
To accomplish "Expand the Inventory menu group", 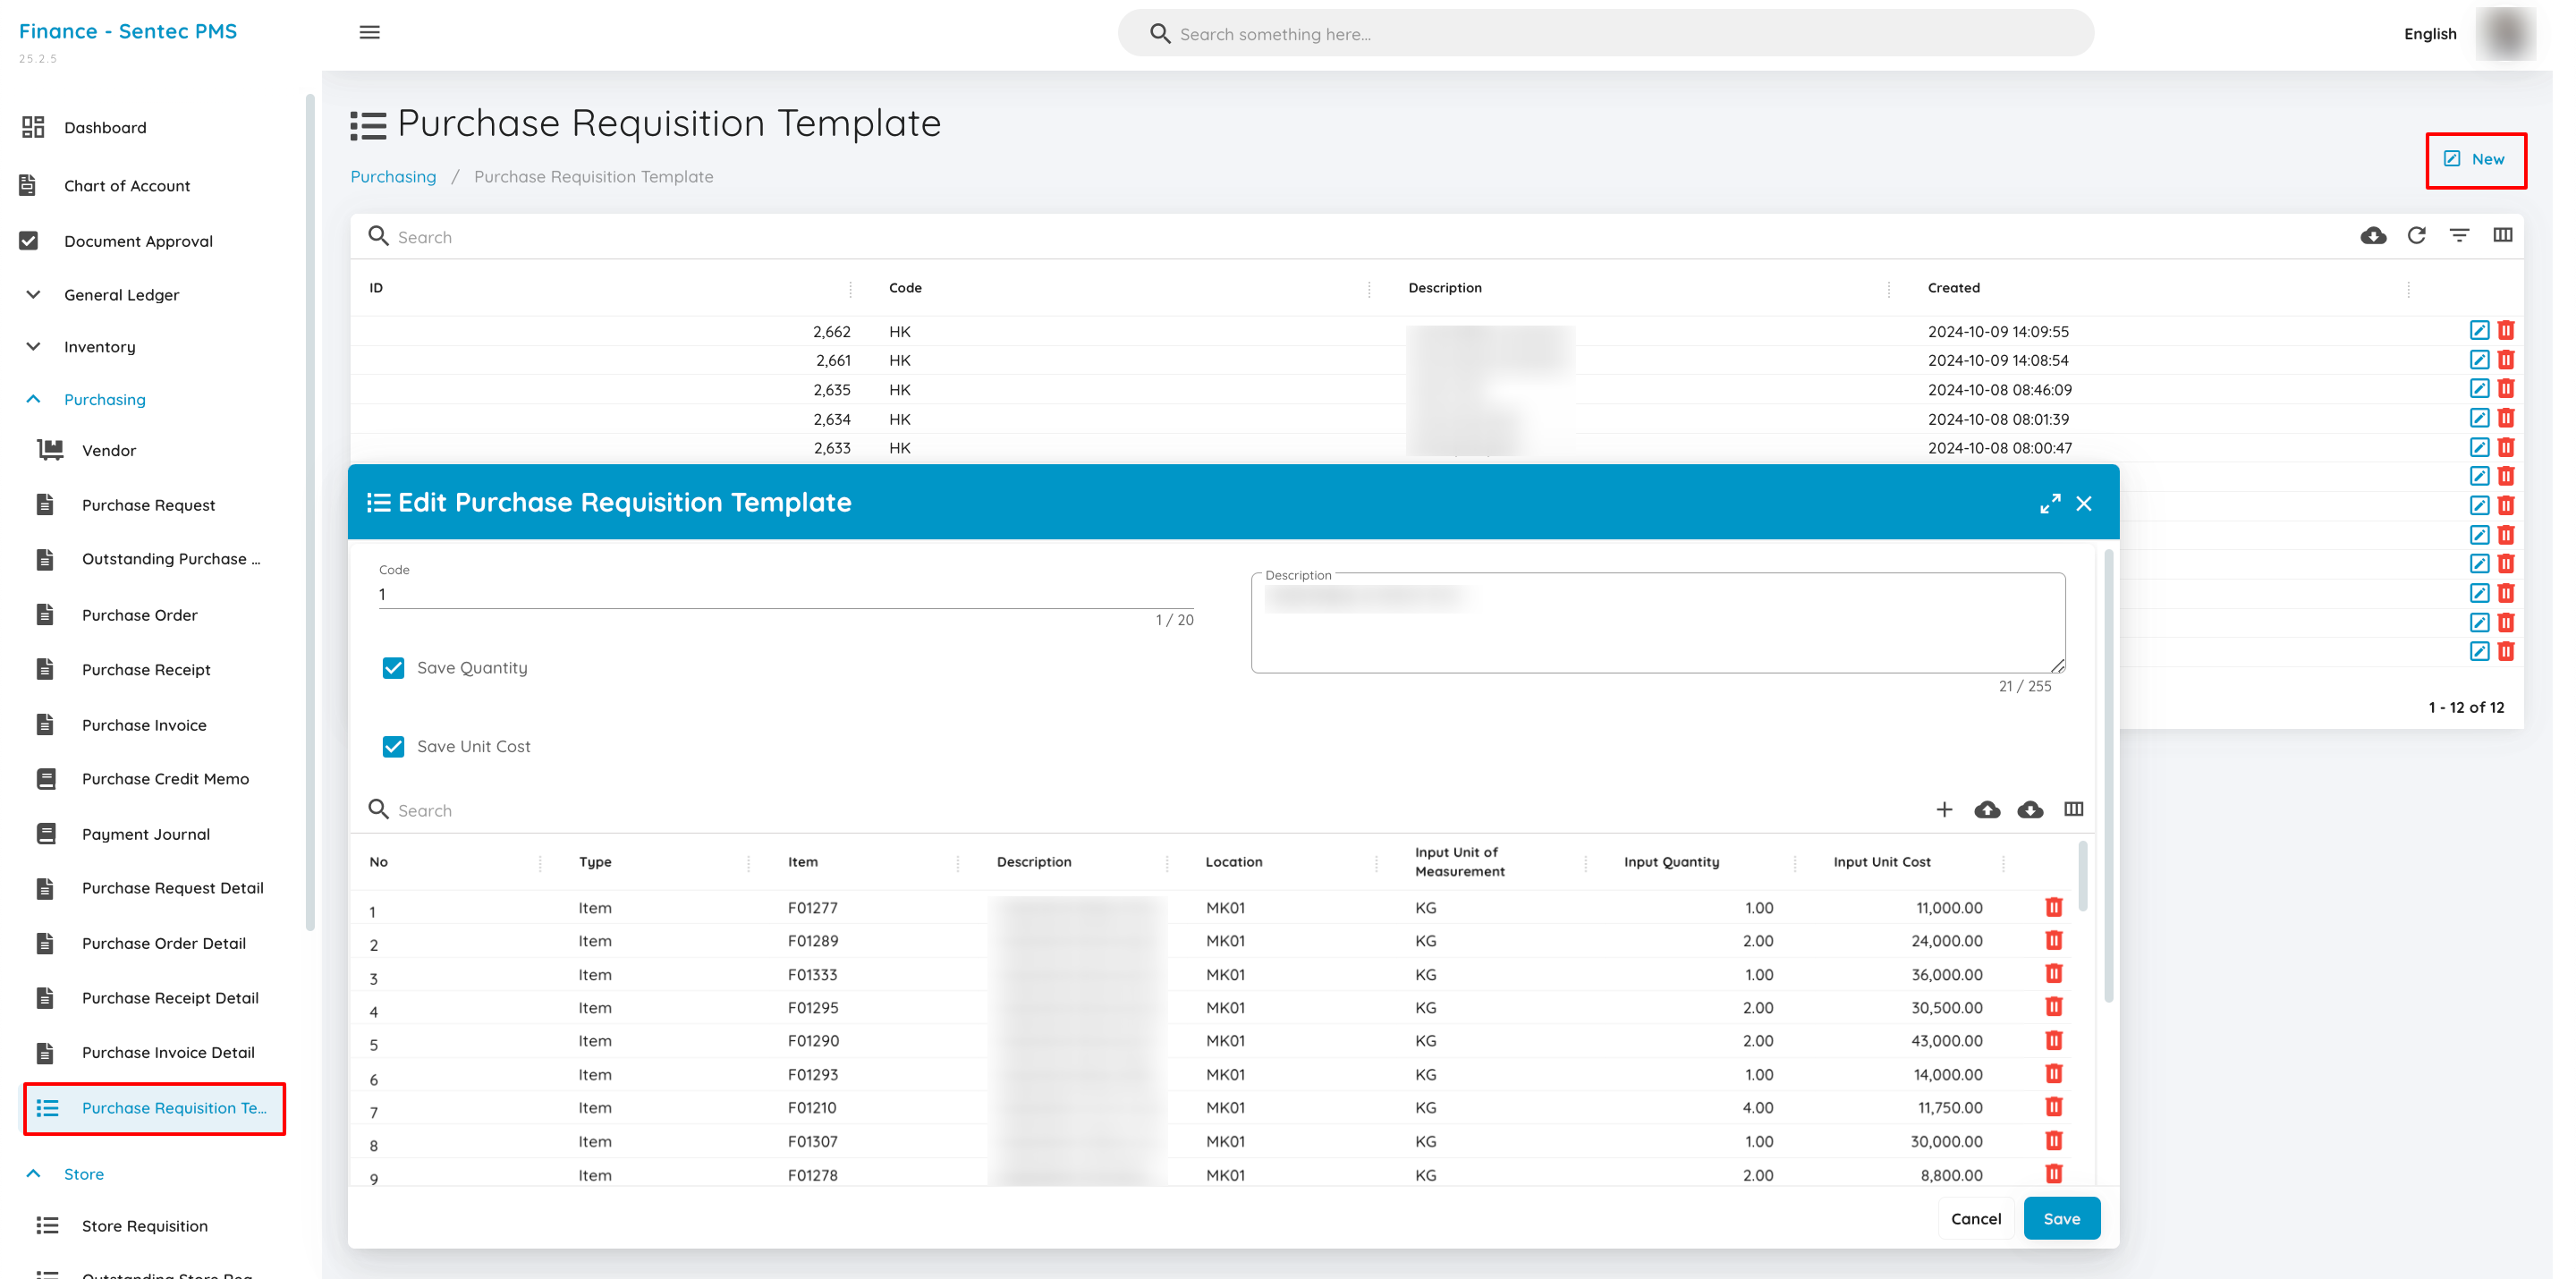I will (99, 347).
